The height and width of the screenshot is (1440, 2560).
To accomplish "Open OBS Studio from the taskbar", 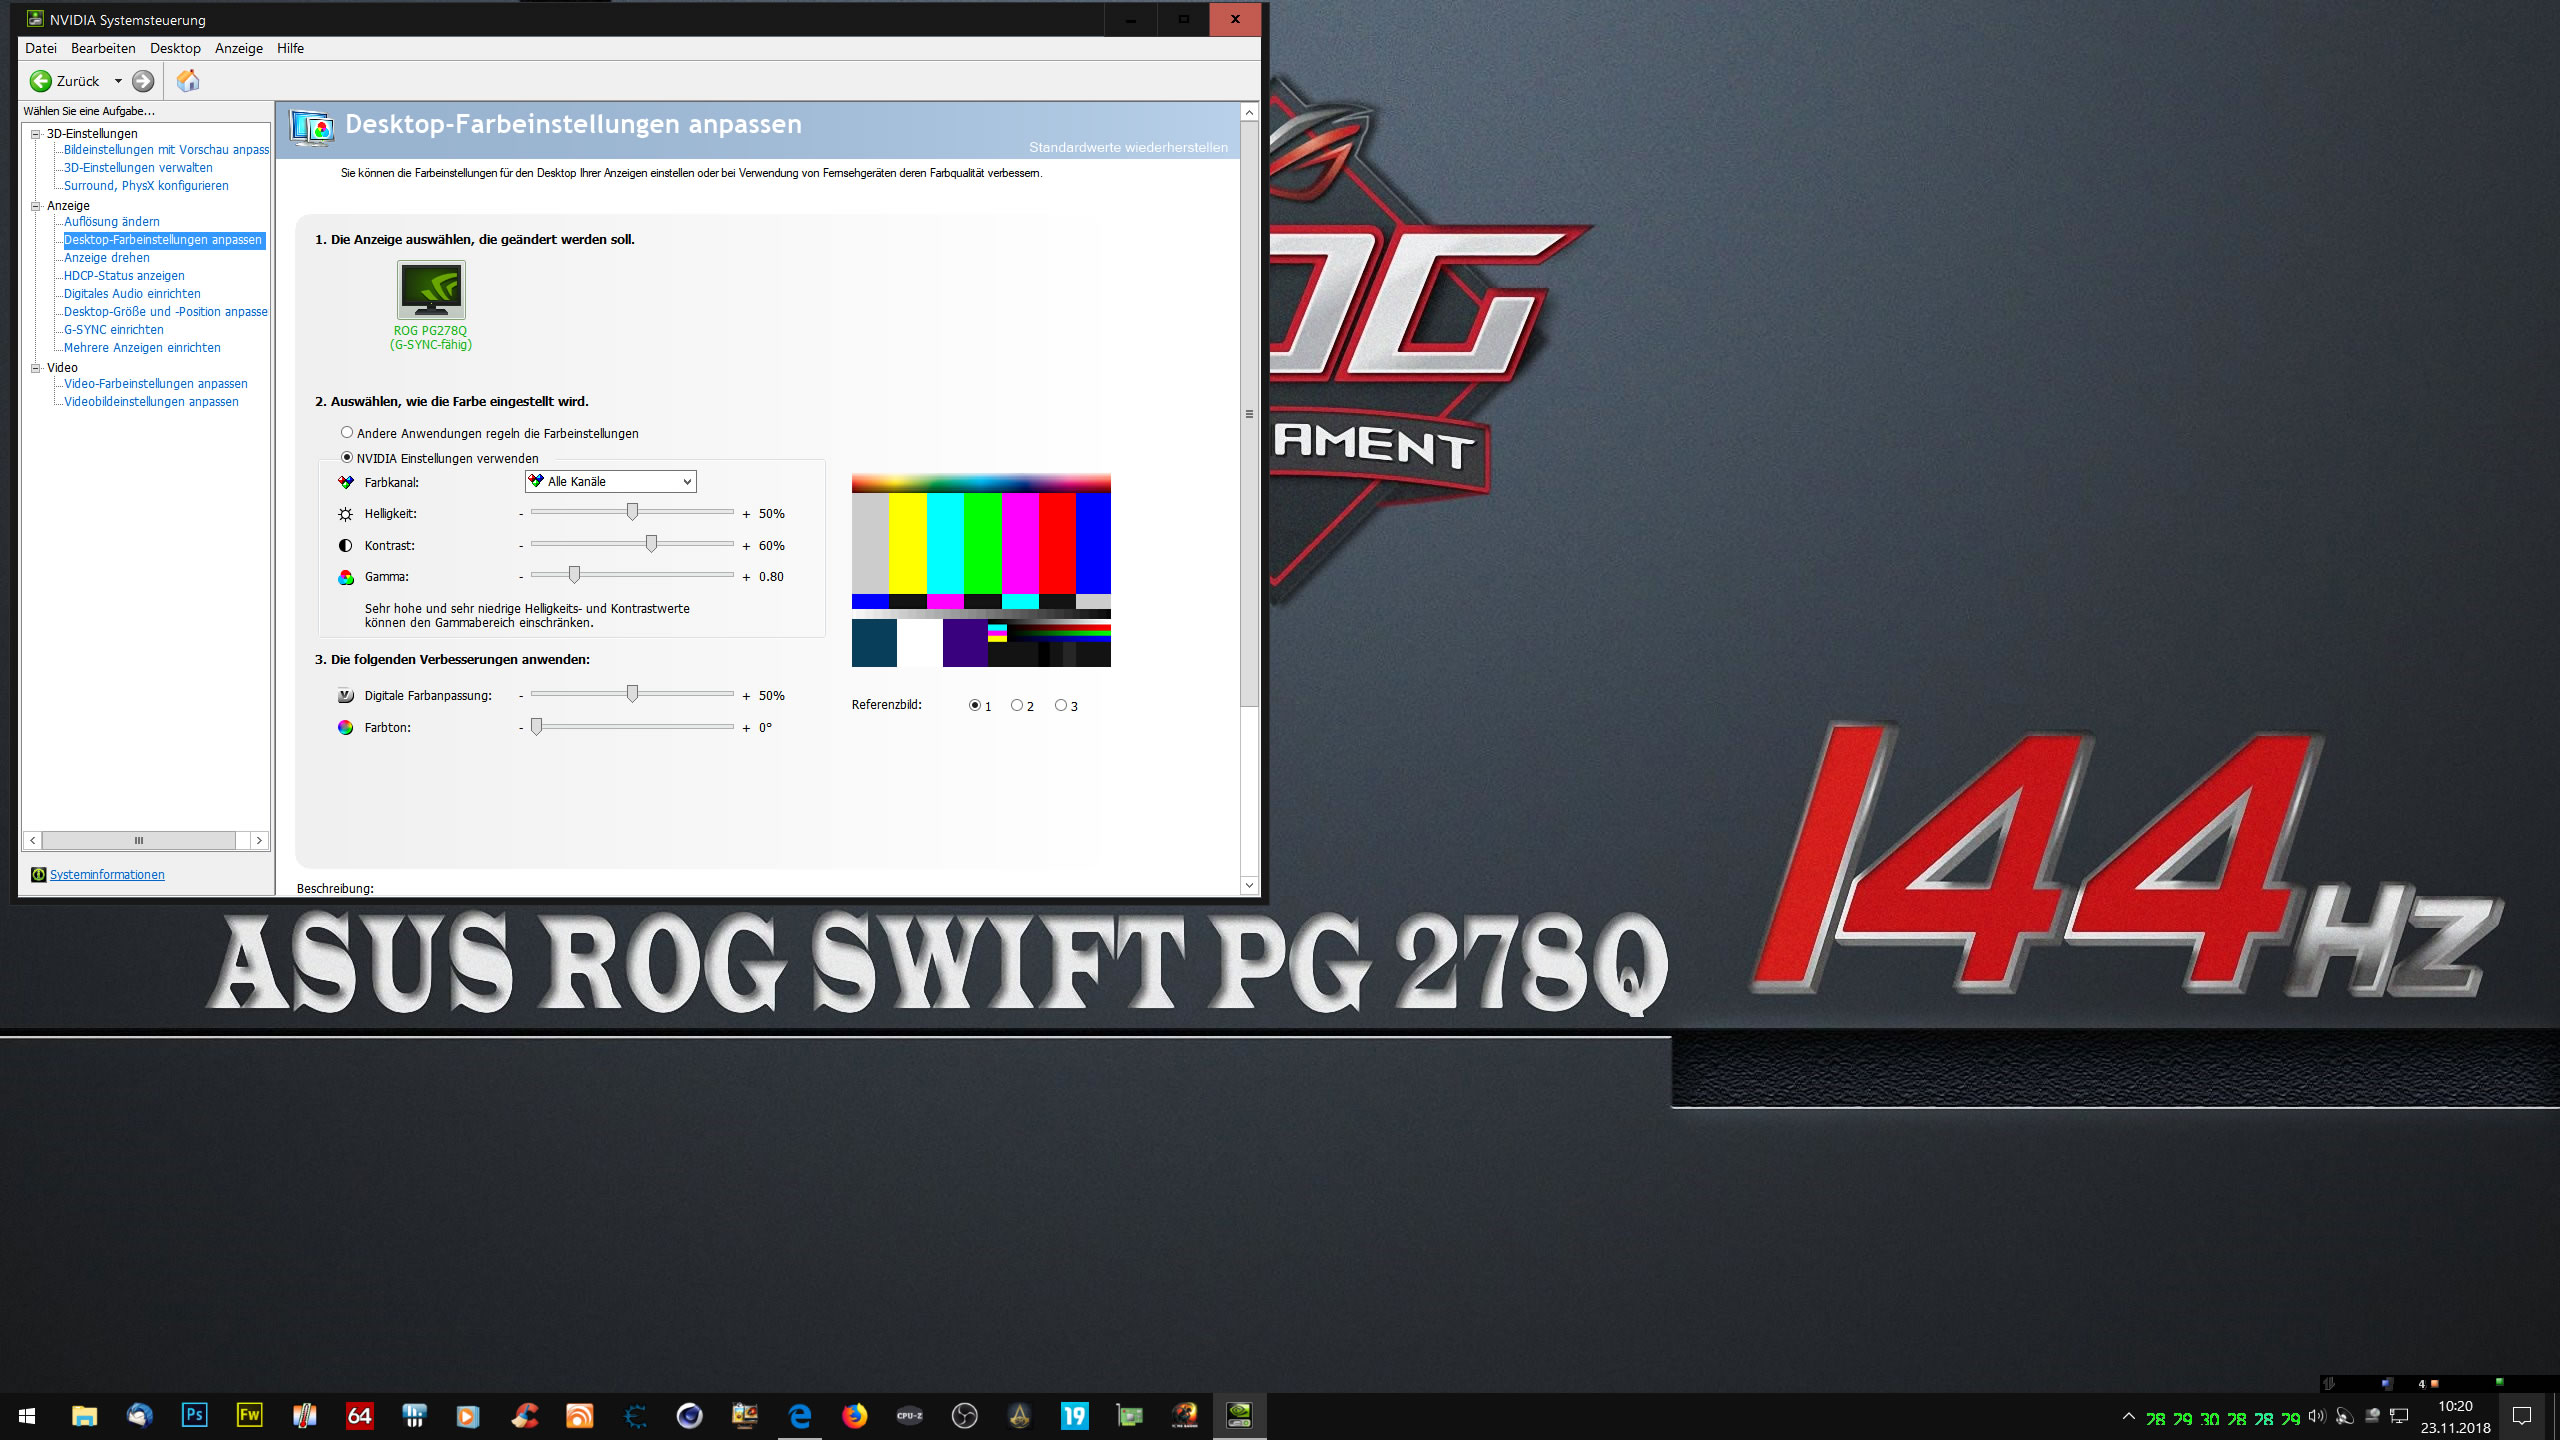I will click(965, 1416).
